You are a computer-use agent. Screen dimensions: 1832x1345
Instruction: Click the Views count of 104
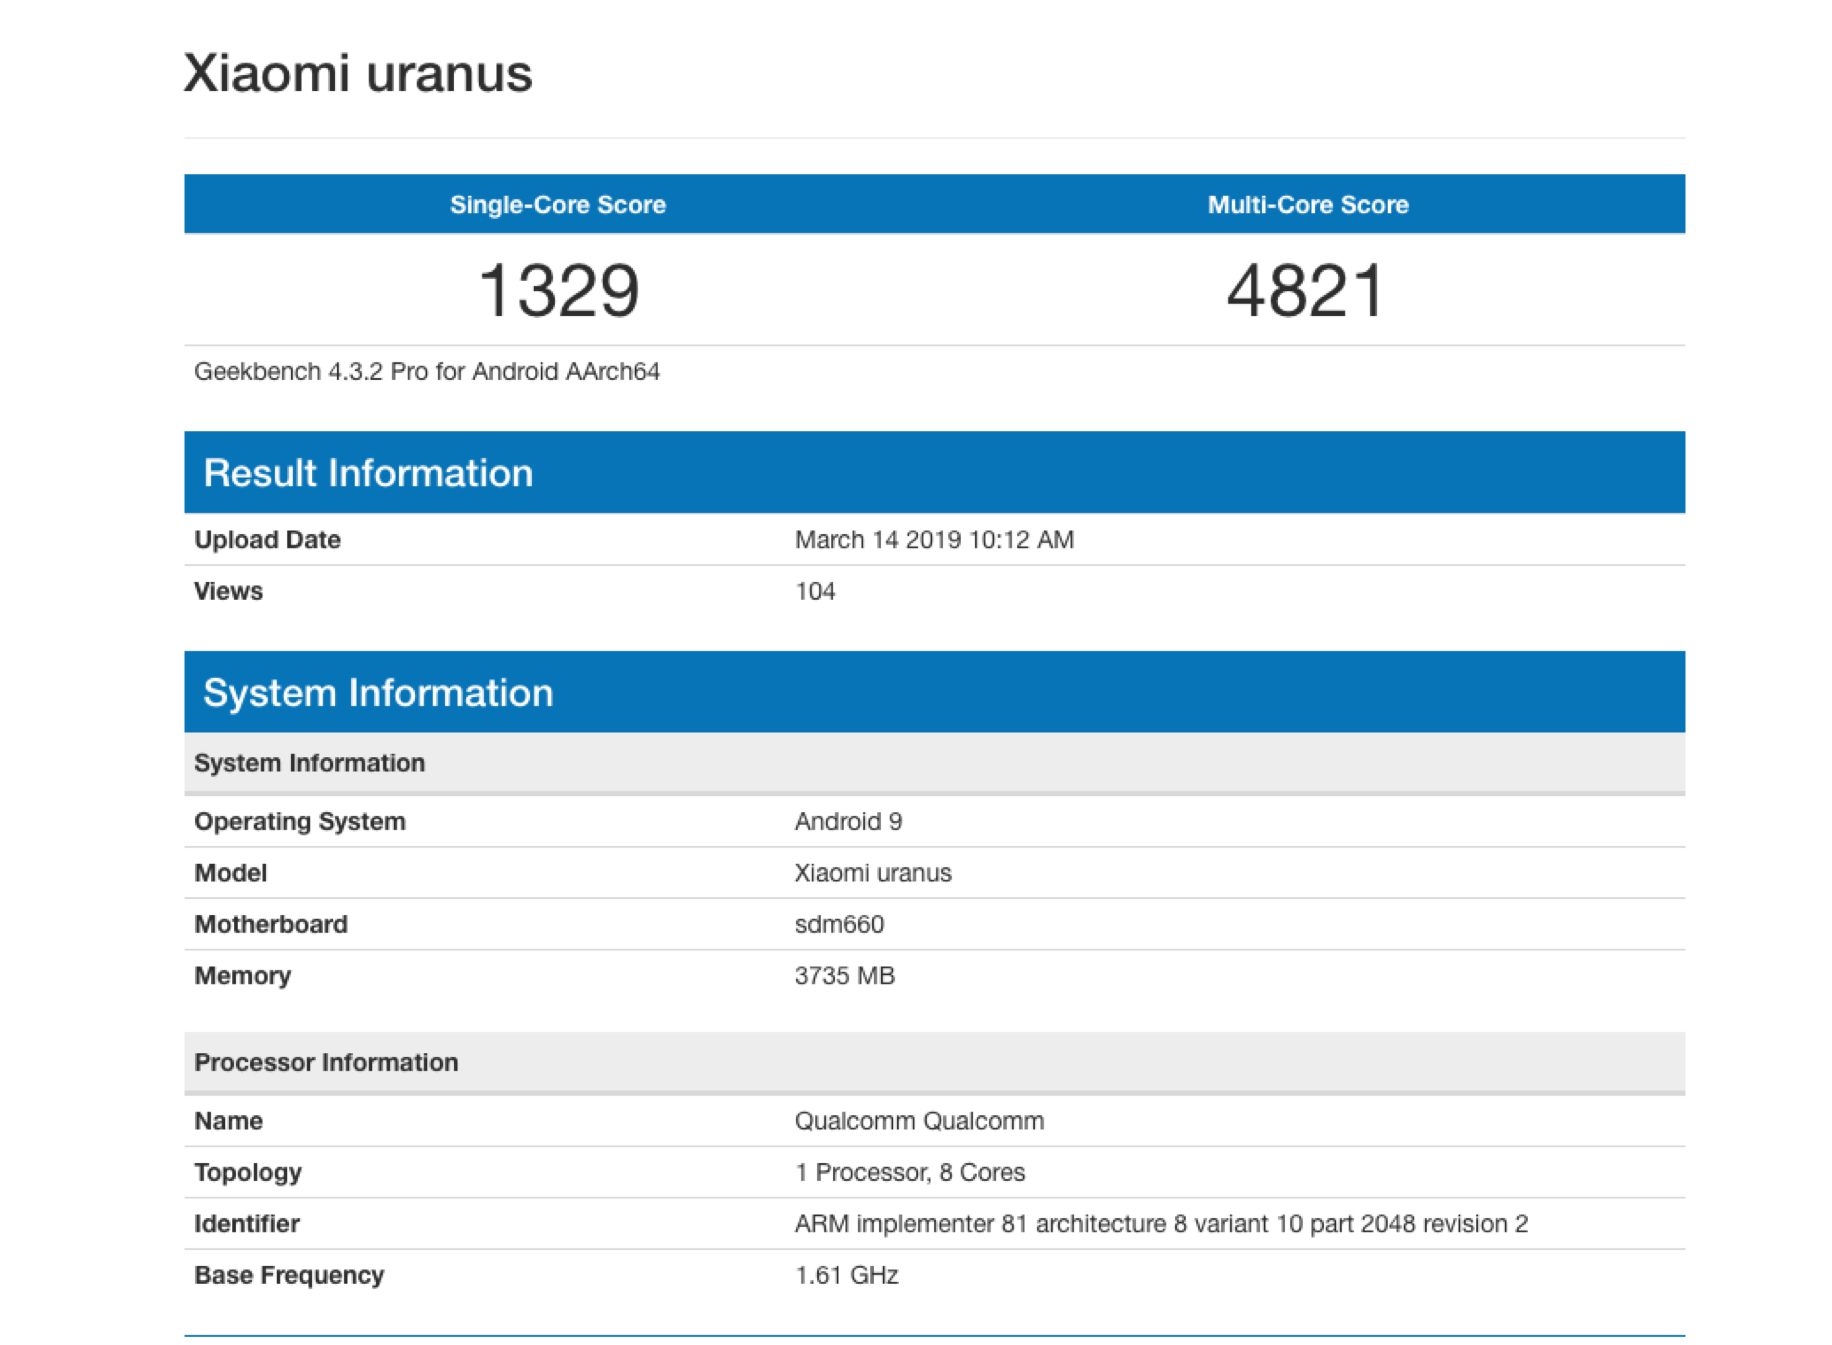[815, 592]
